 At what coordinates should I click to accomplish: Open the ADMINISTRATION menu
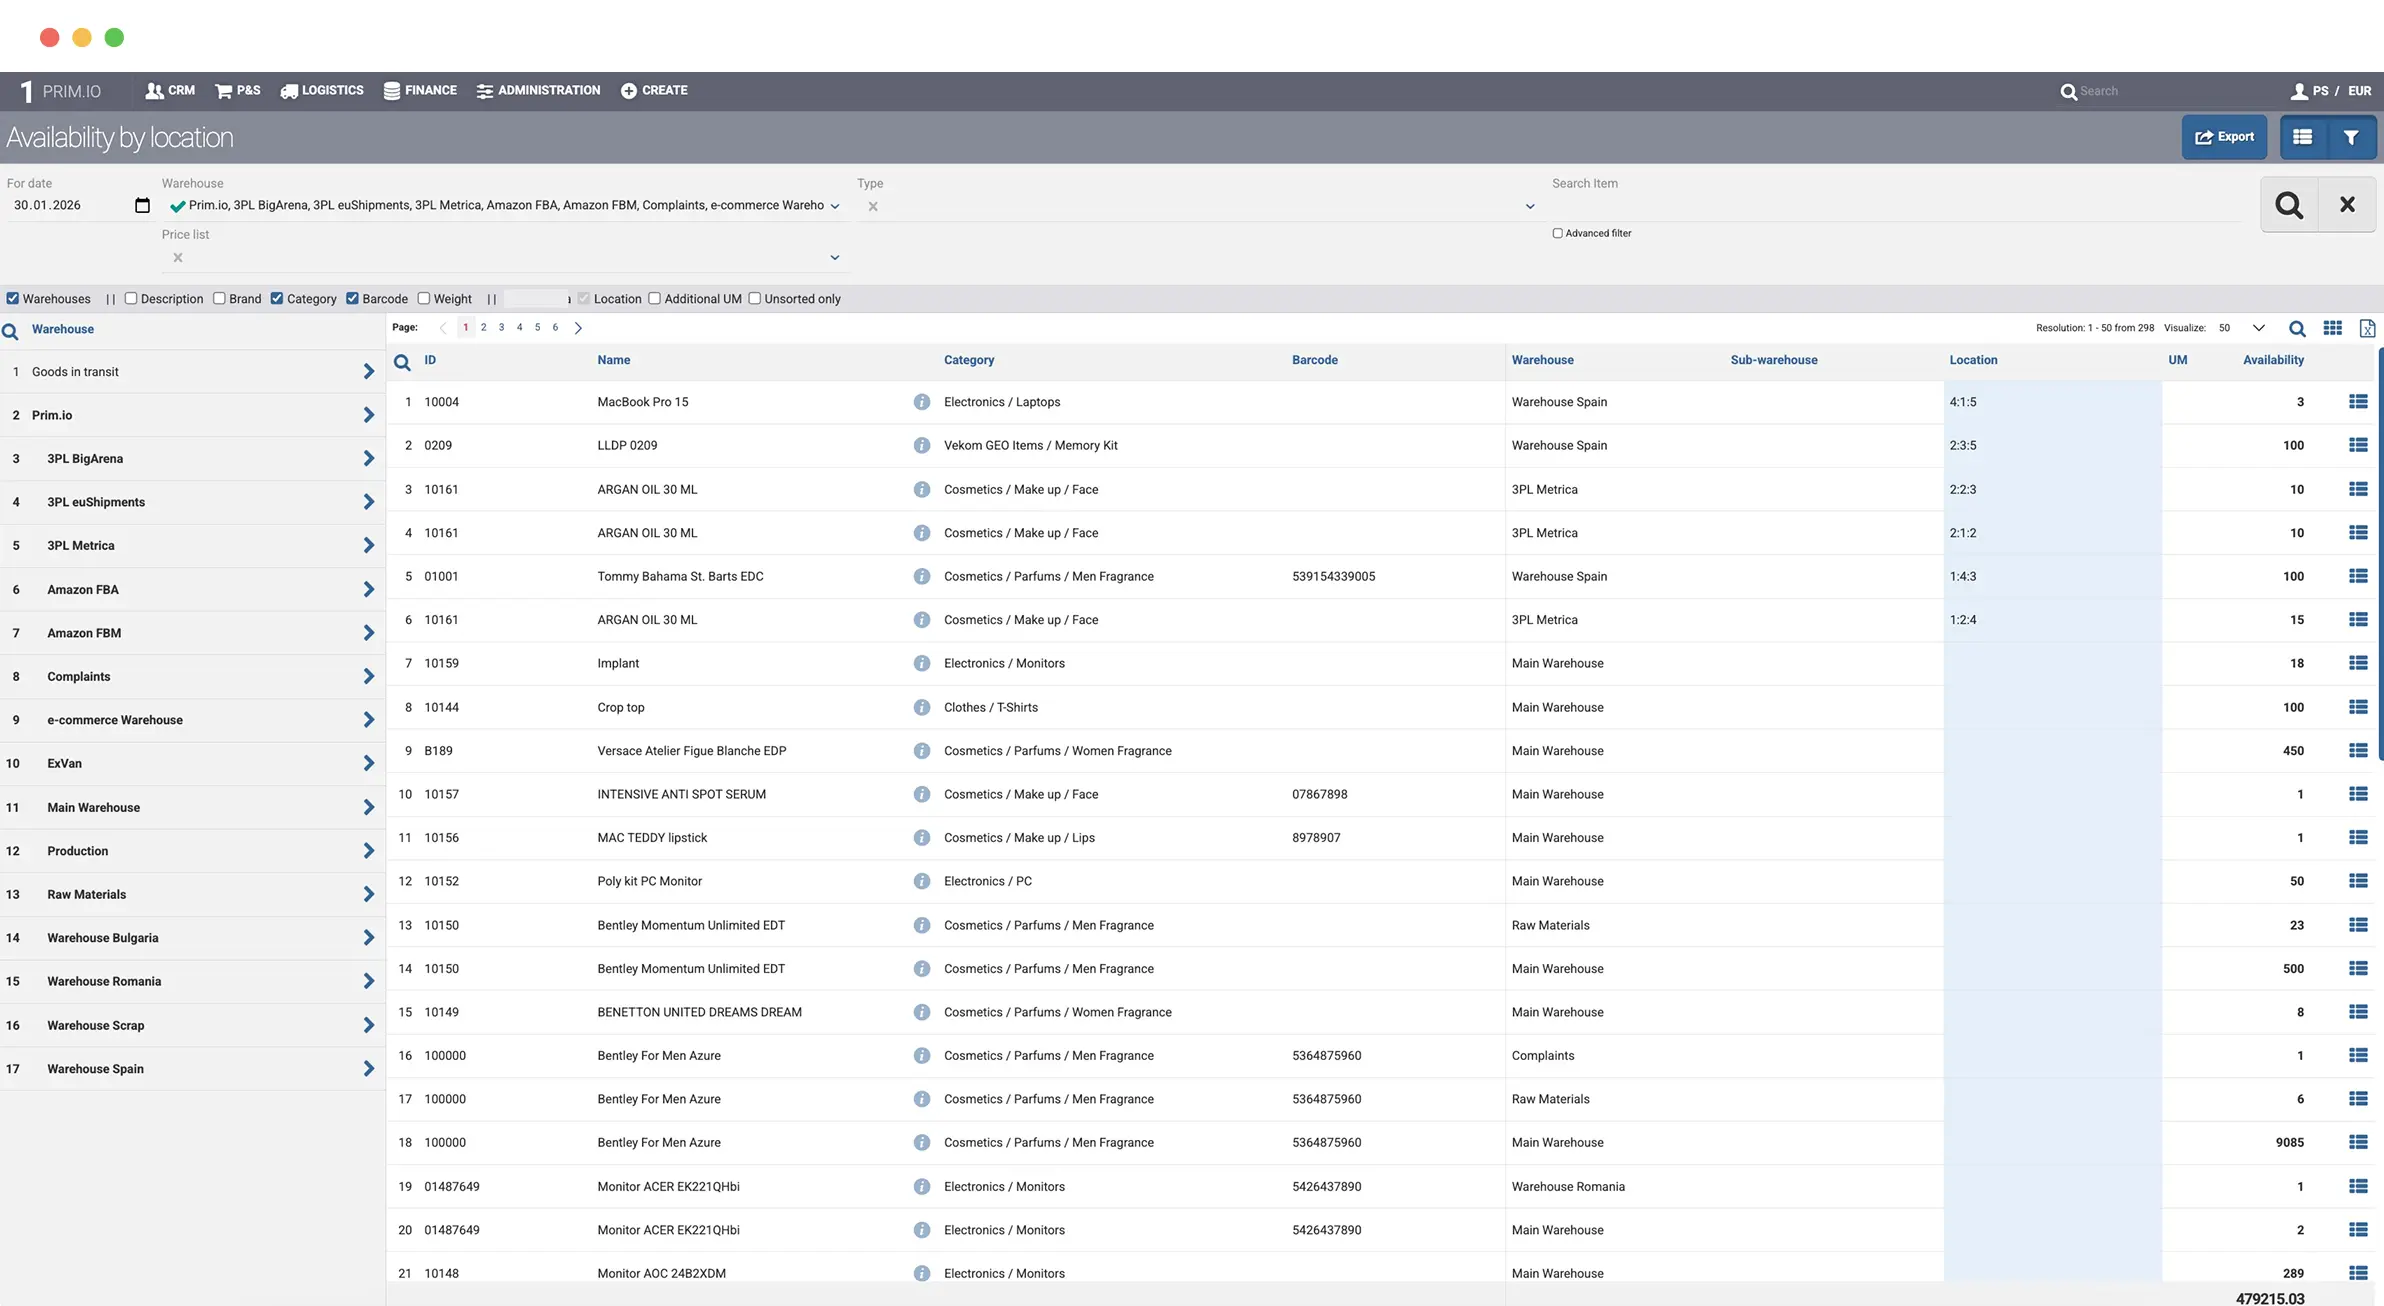click(538, 91)
